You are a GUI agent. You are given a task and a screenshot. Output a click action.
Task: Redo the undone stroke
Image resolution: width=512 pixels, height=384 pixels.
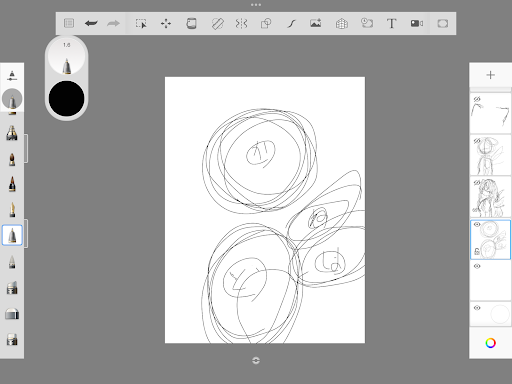[113, 23]
